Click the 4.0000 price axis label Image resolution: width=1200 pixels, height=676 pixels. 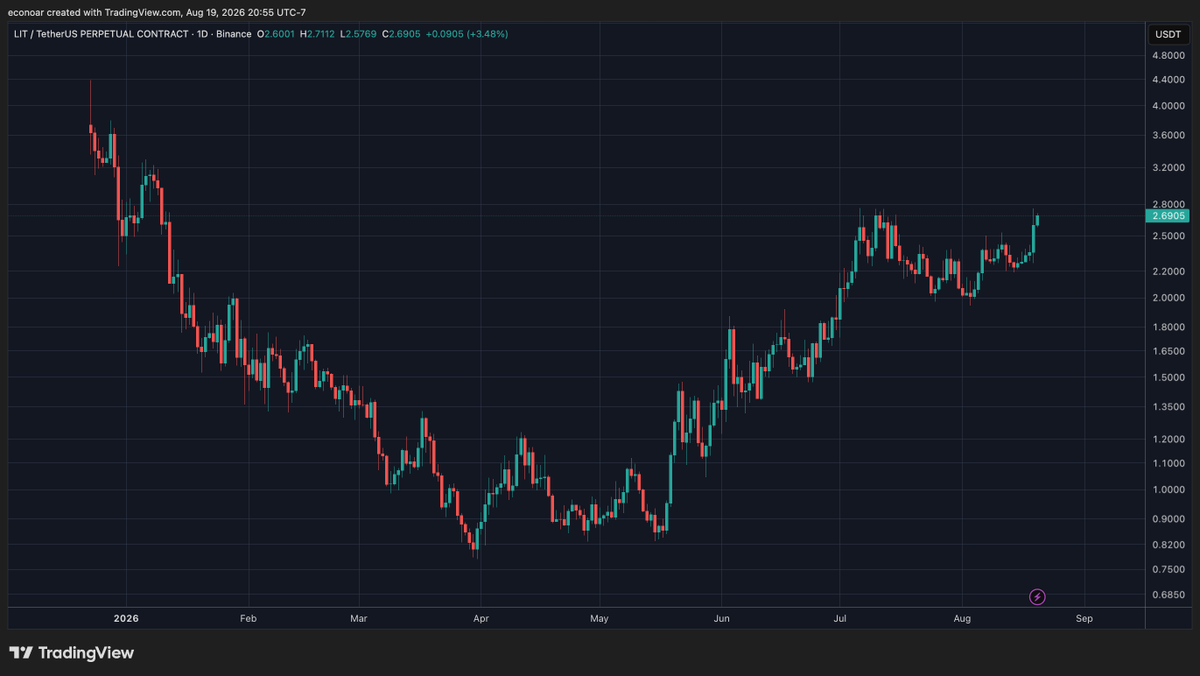pyautogui.click(x=1168, y=105)
